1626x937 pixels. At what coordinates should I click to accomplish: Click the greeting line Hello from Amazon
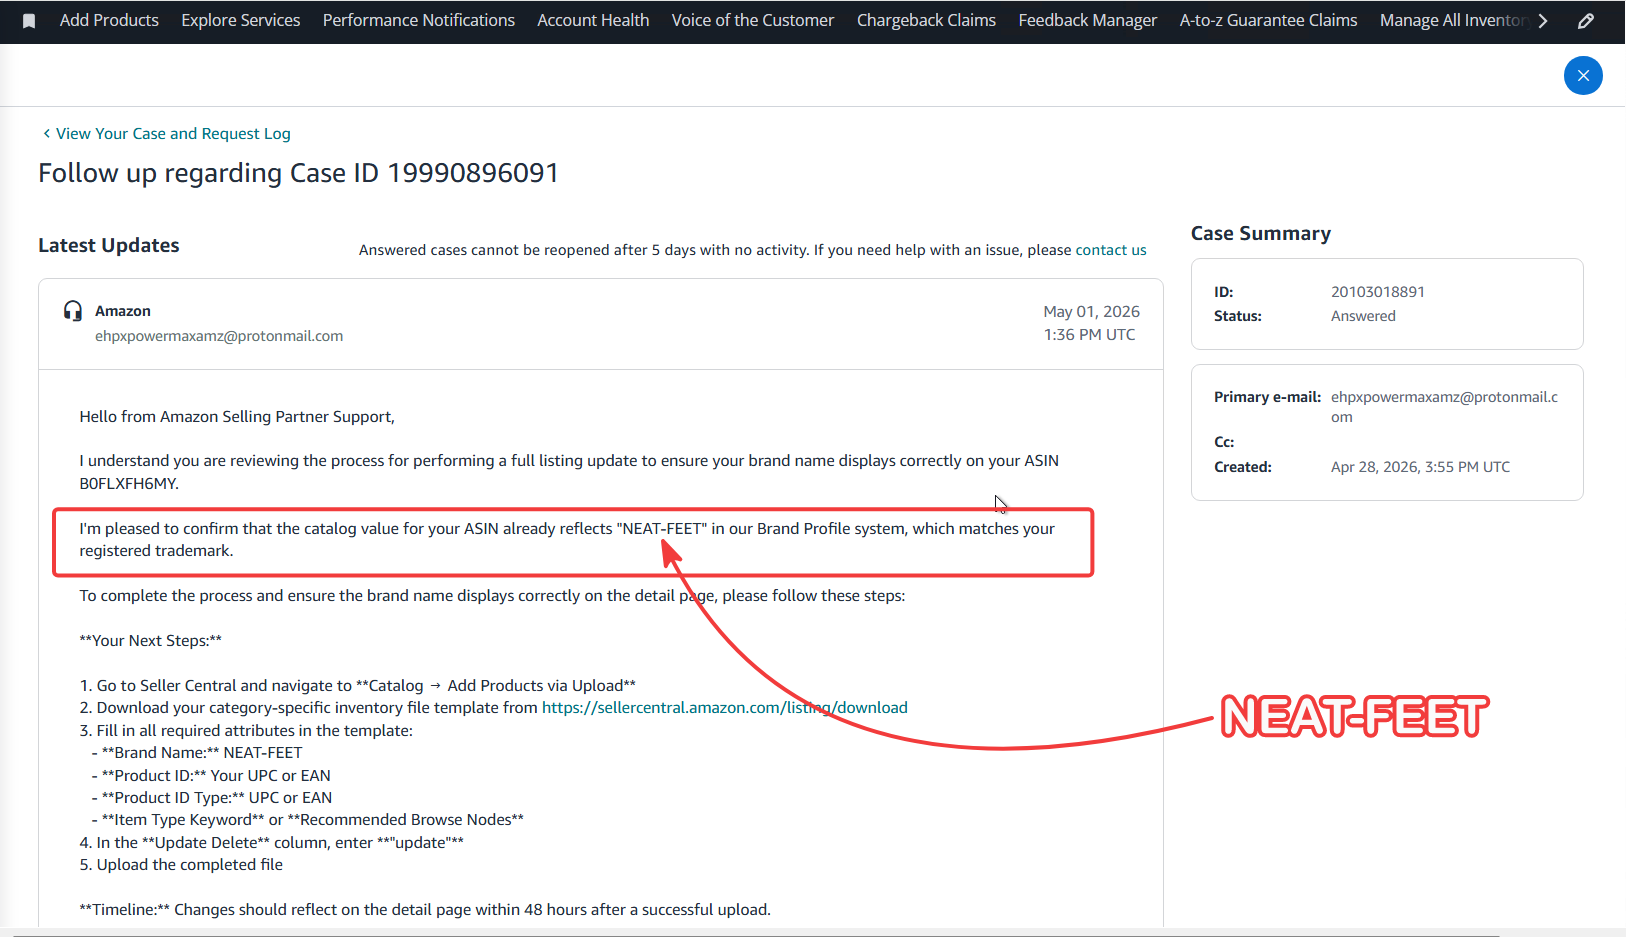point(237,417)
